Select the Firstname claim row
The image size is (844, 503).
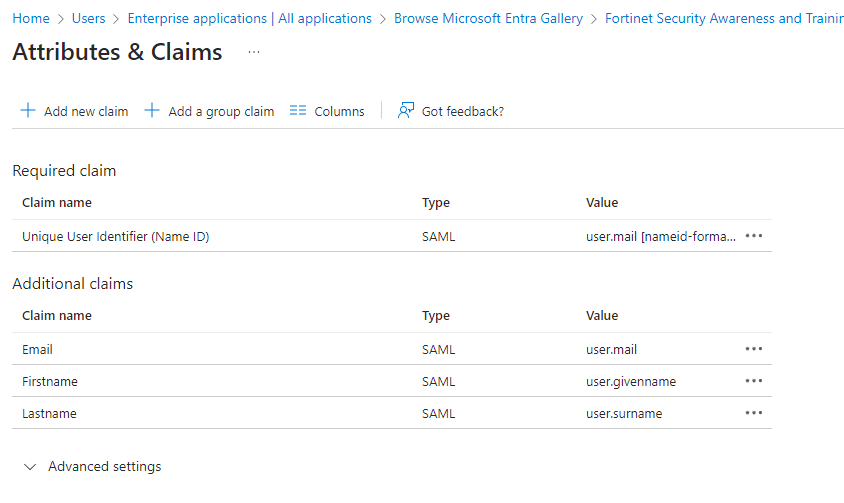(x=50, y=382)
